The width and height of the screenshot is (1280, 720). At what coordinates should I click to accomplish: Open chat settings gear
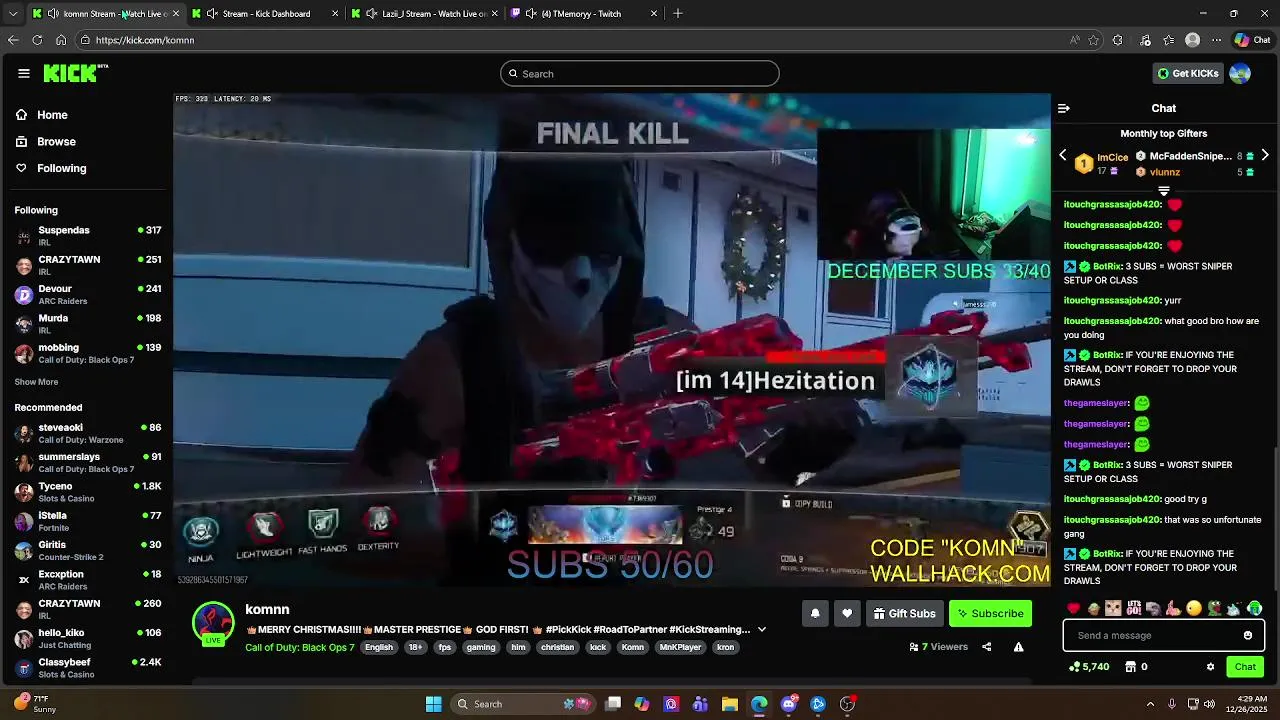[1210, 667]
